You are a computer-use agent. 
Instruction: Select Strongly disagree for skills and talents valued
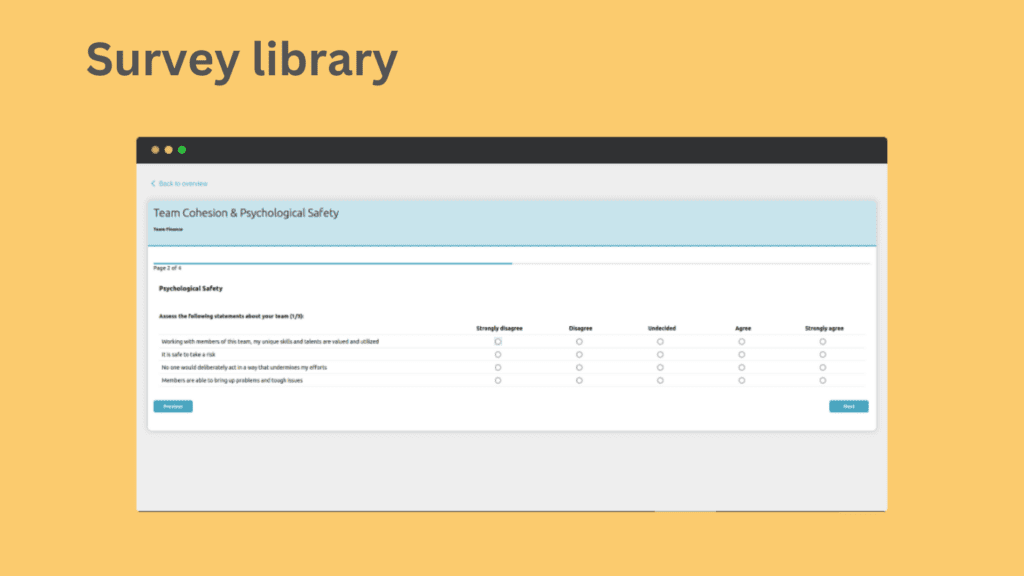(498, 342)
